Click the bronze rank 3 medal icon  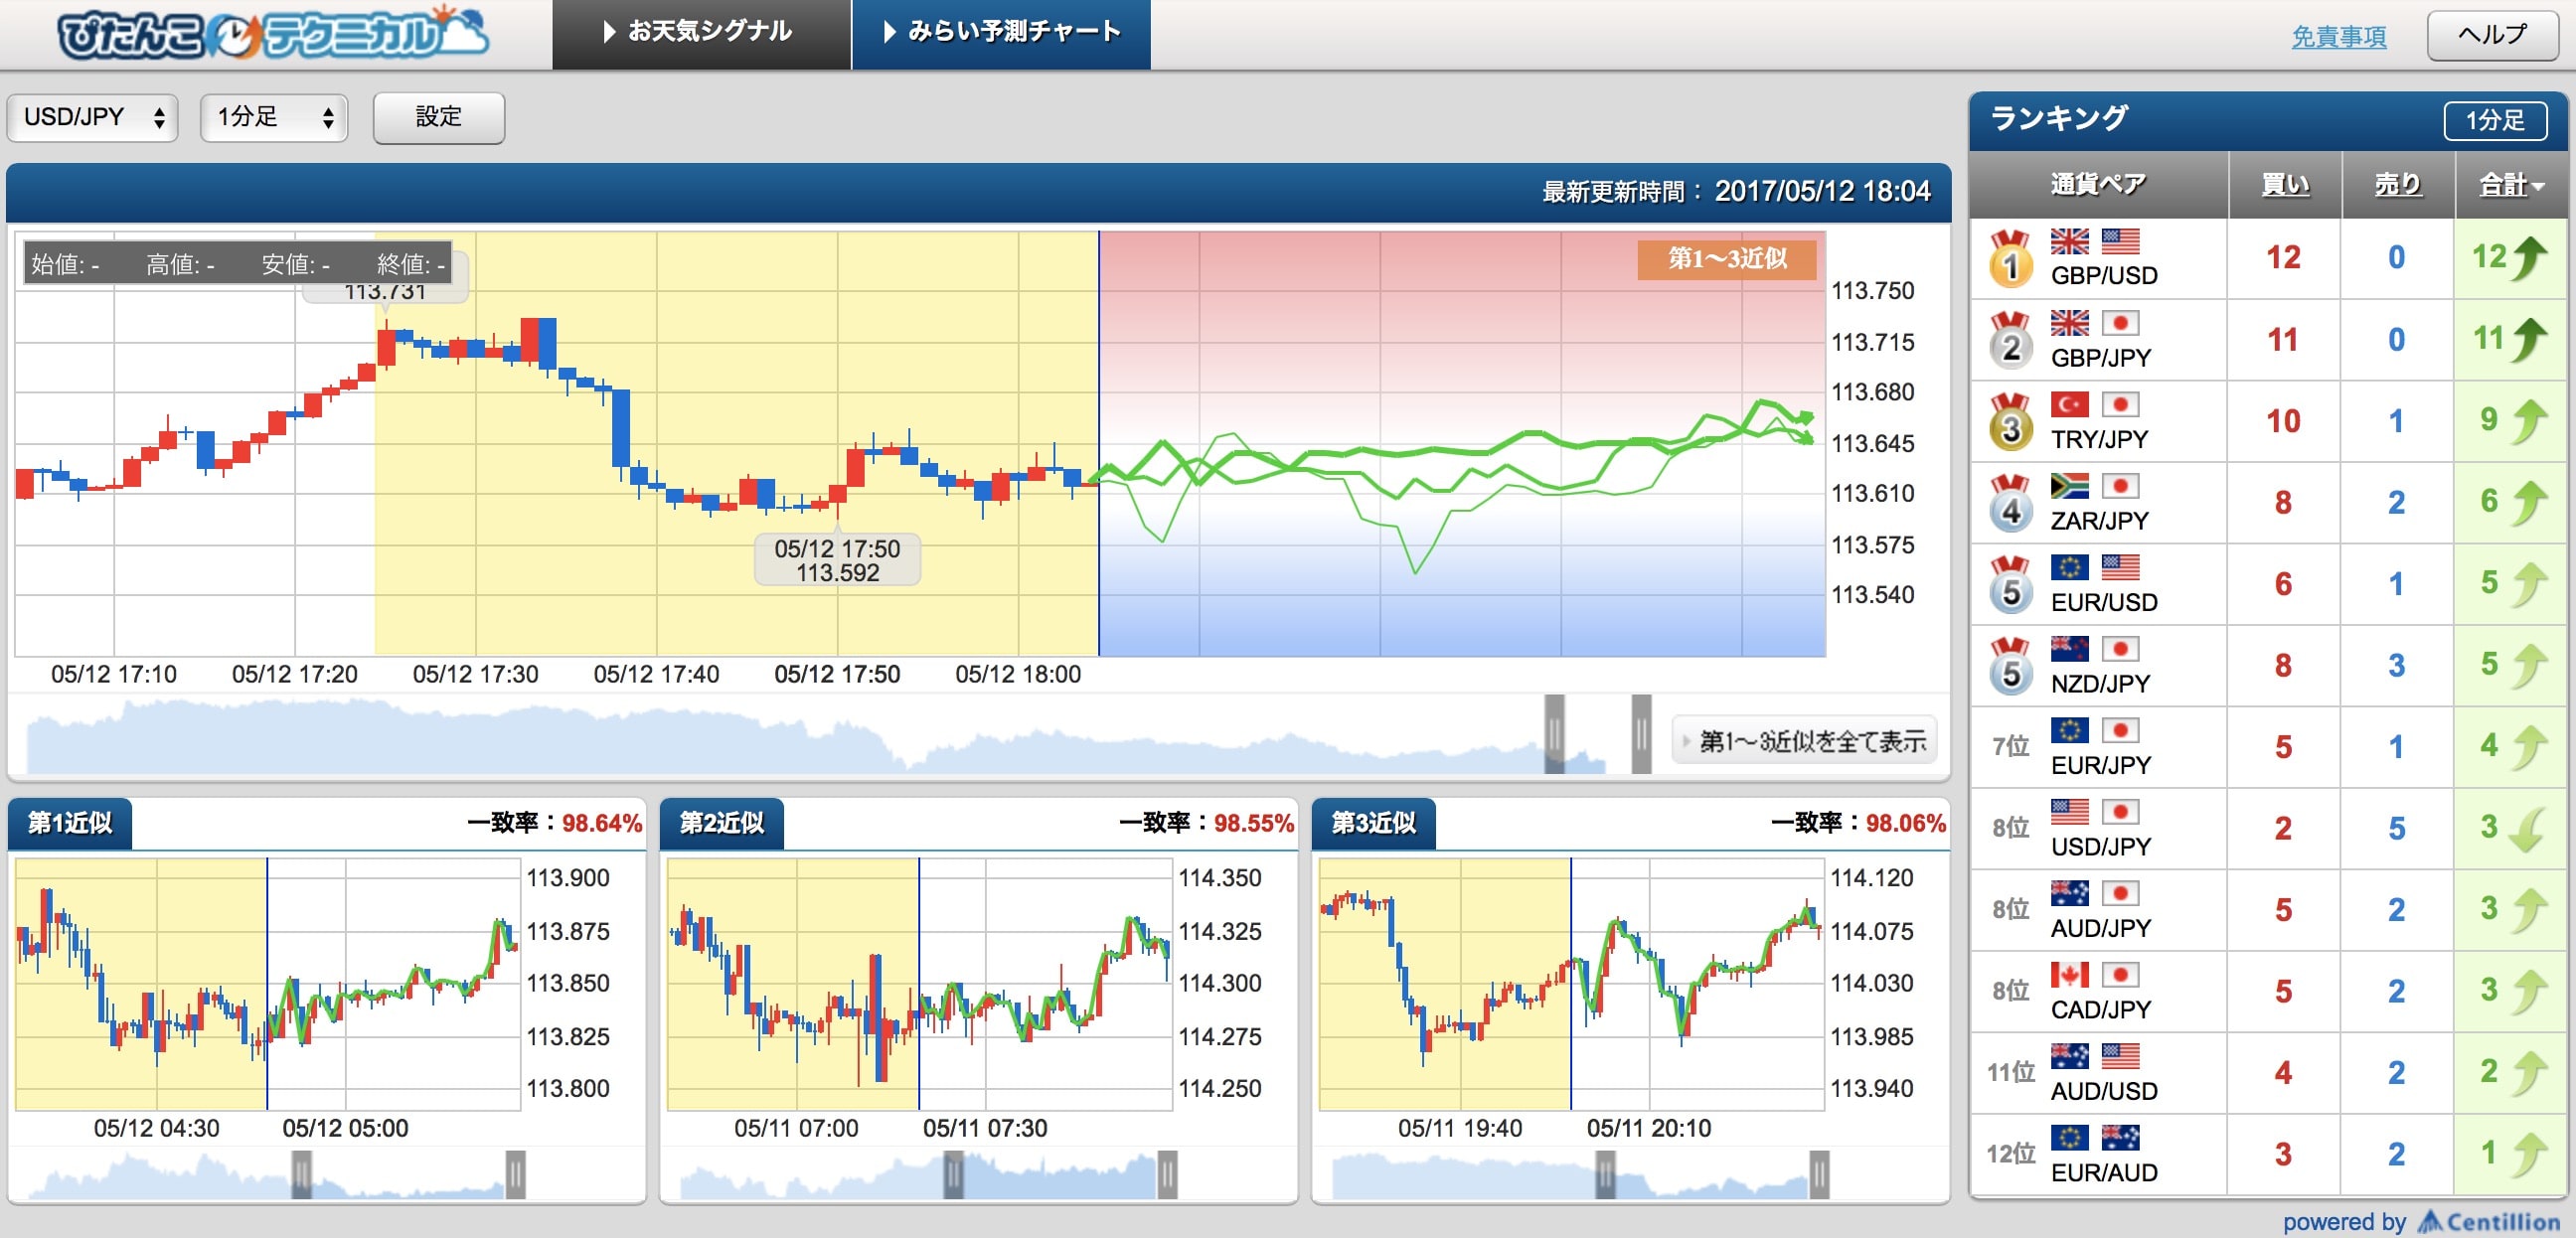2010,423
